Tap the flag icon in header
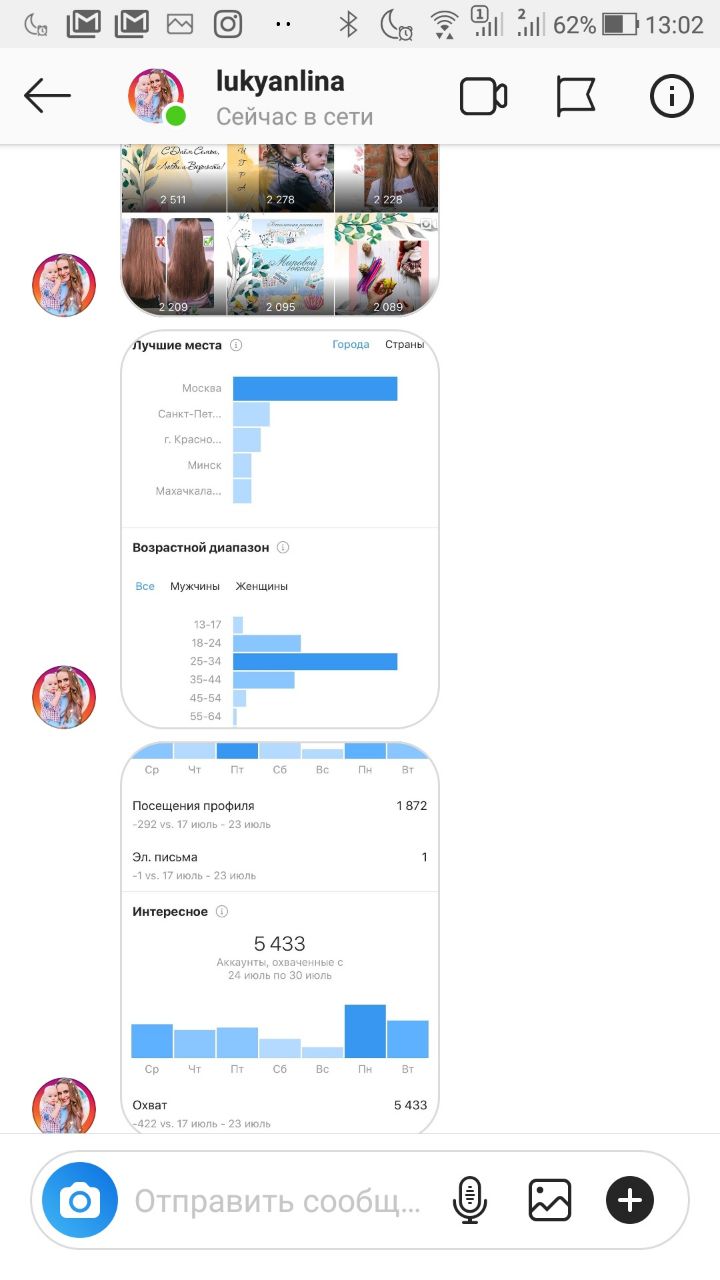 click(576, 97)
